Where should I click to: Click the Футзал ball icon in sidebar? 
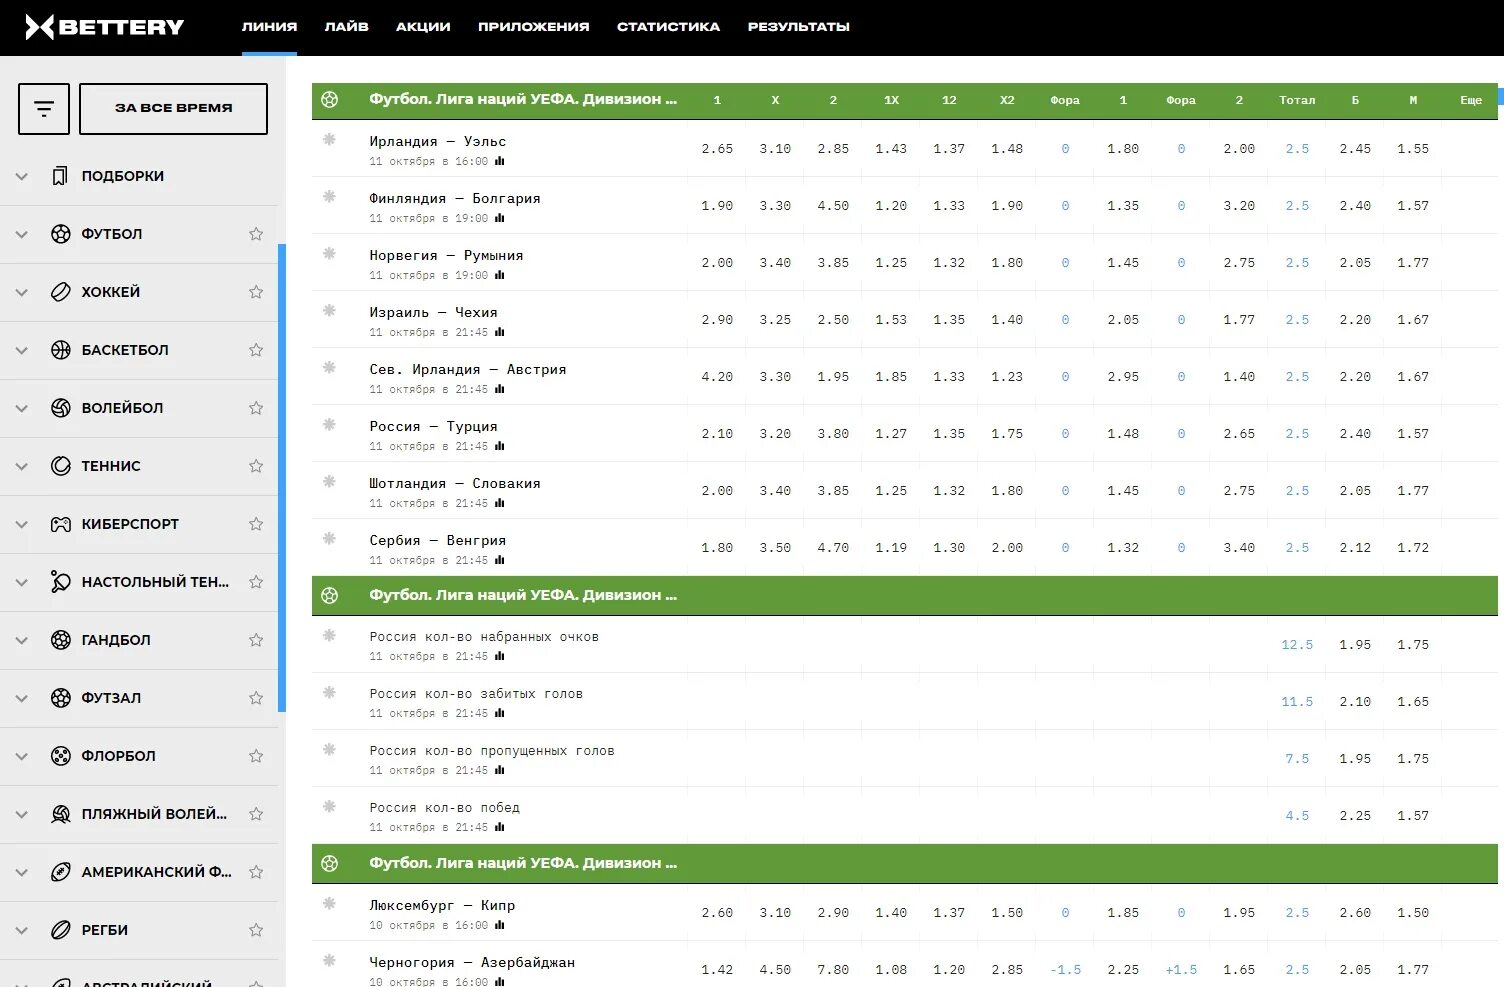pyautogui.click(x=61, y=698)
